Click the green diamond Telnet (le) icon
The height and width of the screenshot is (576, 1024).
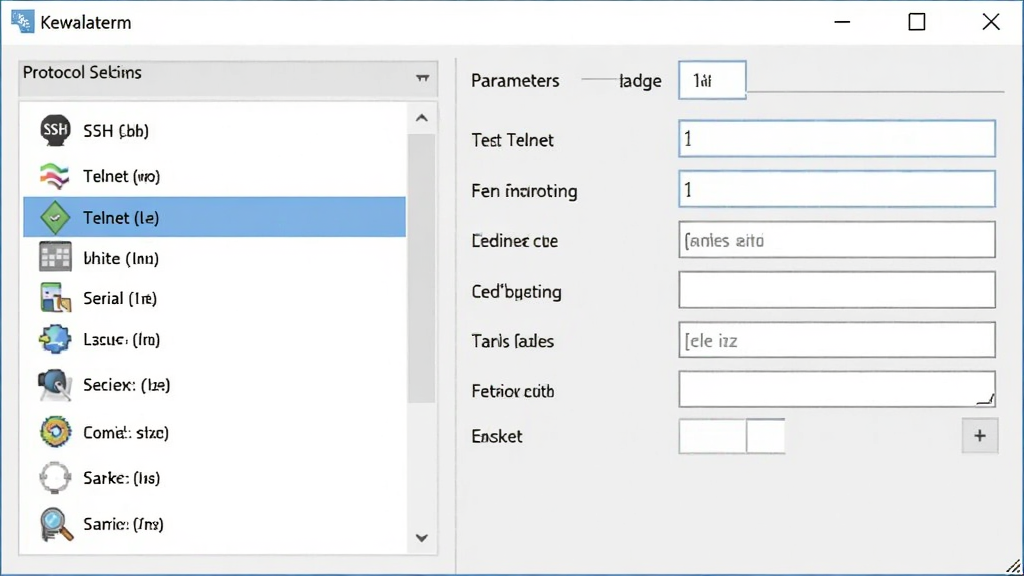[55, 217]
